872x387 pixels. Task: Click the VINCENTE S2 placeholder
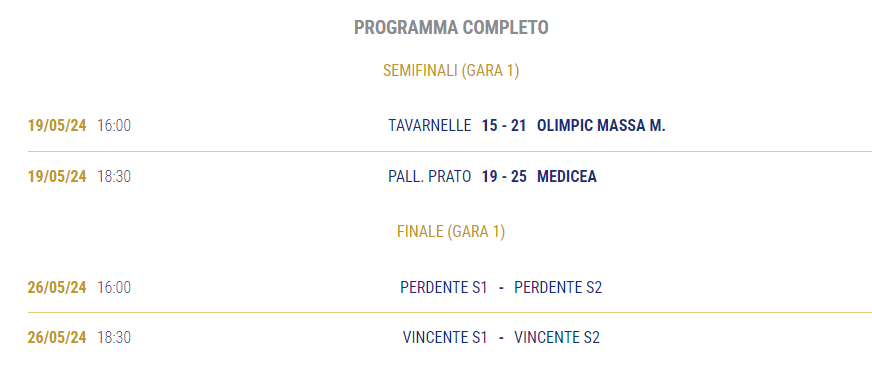tap(557, 338)
